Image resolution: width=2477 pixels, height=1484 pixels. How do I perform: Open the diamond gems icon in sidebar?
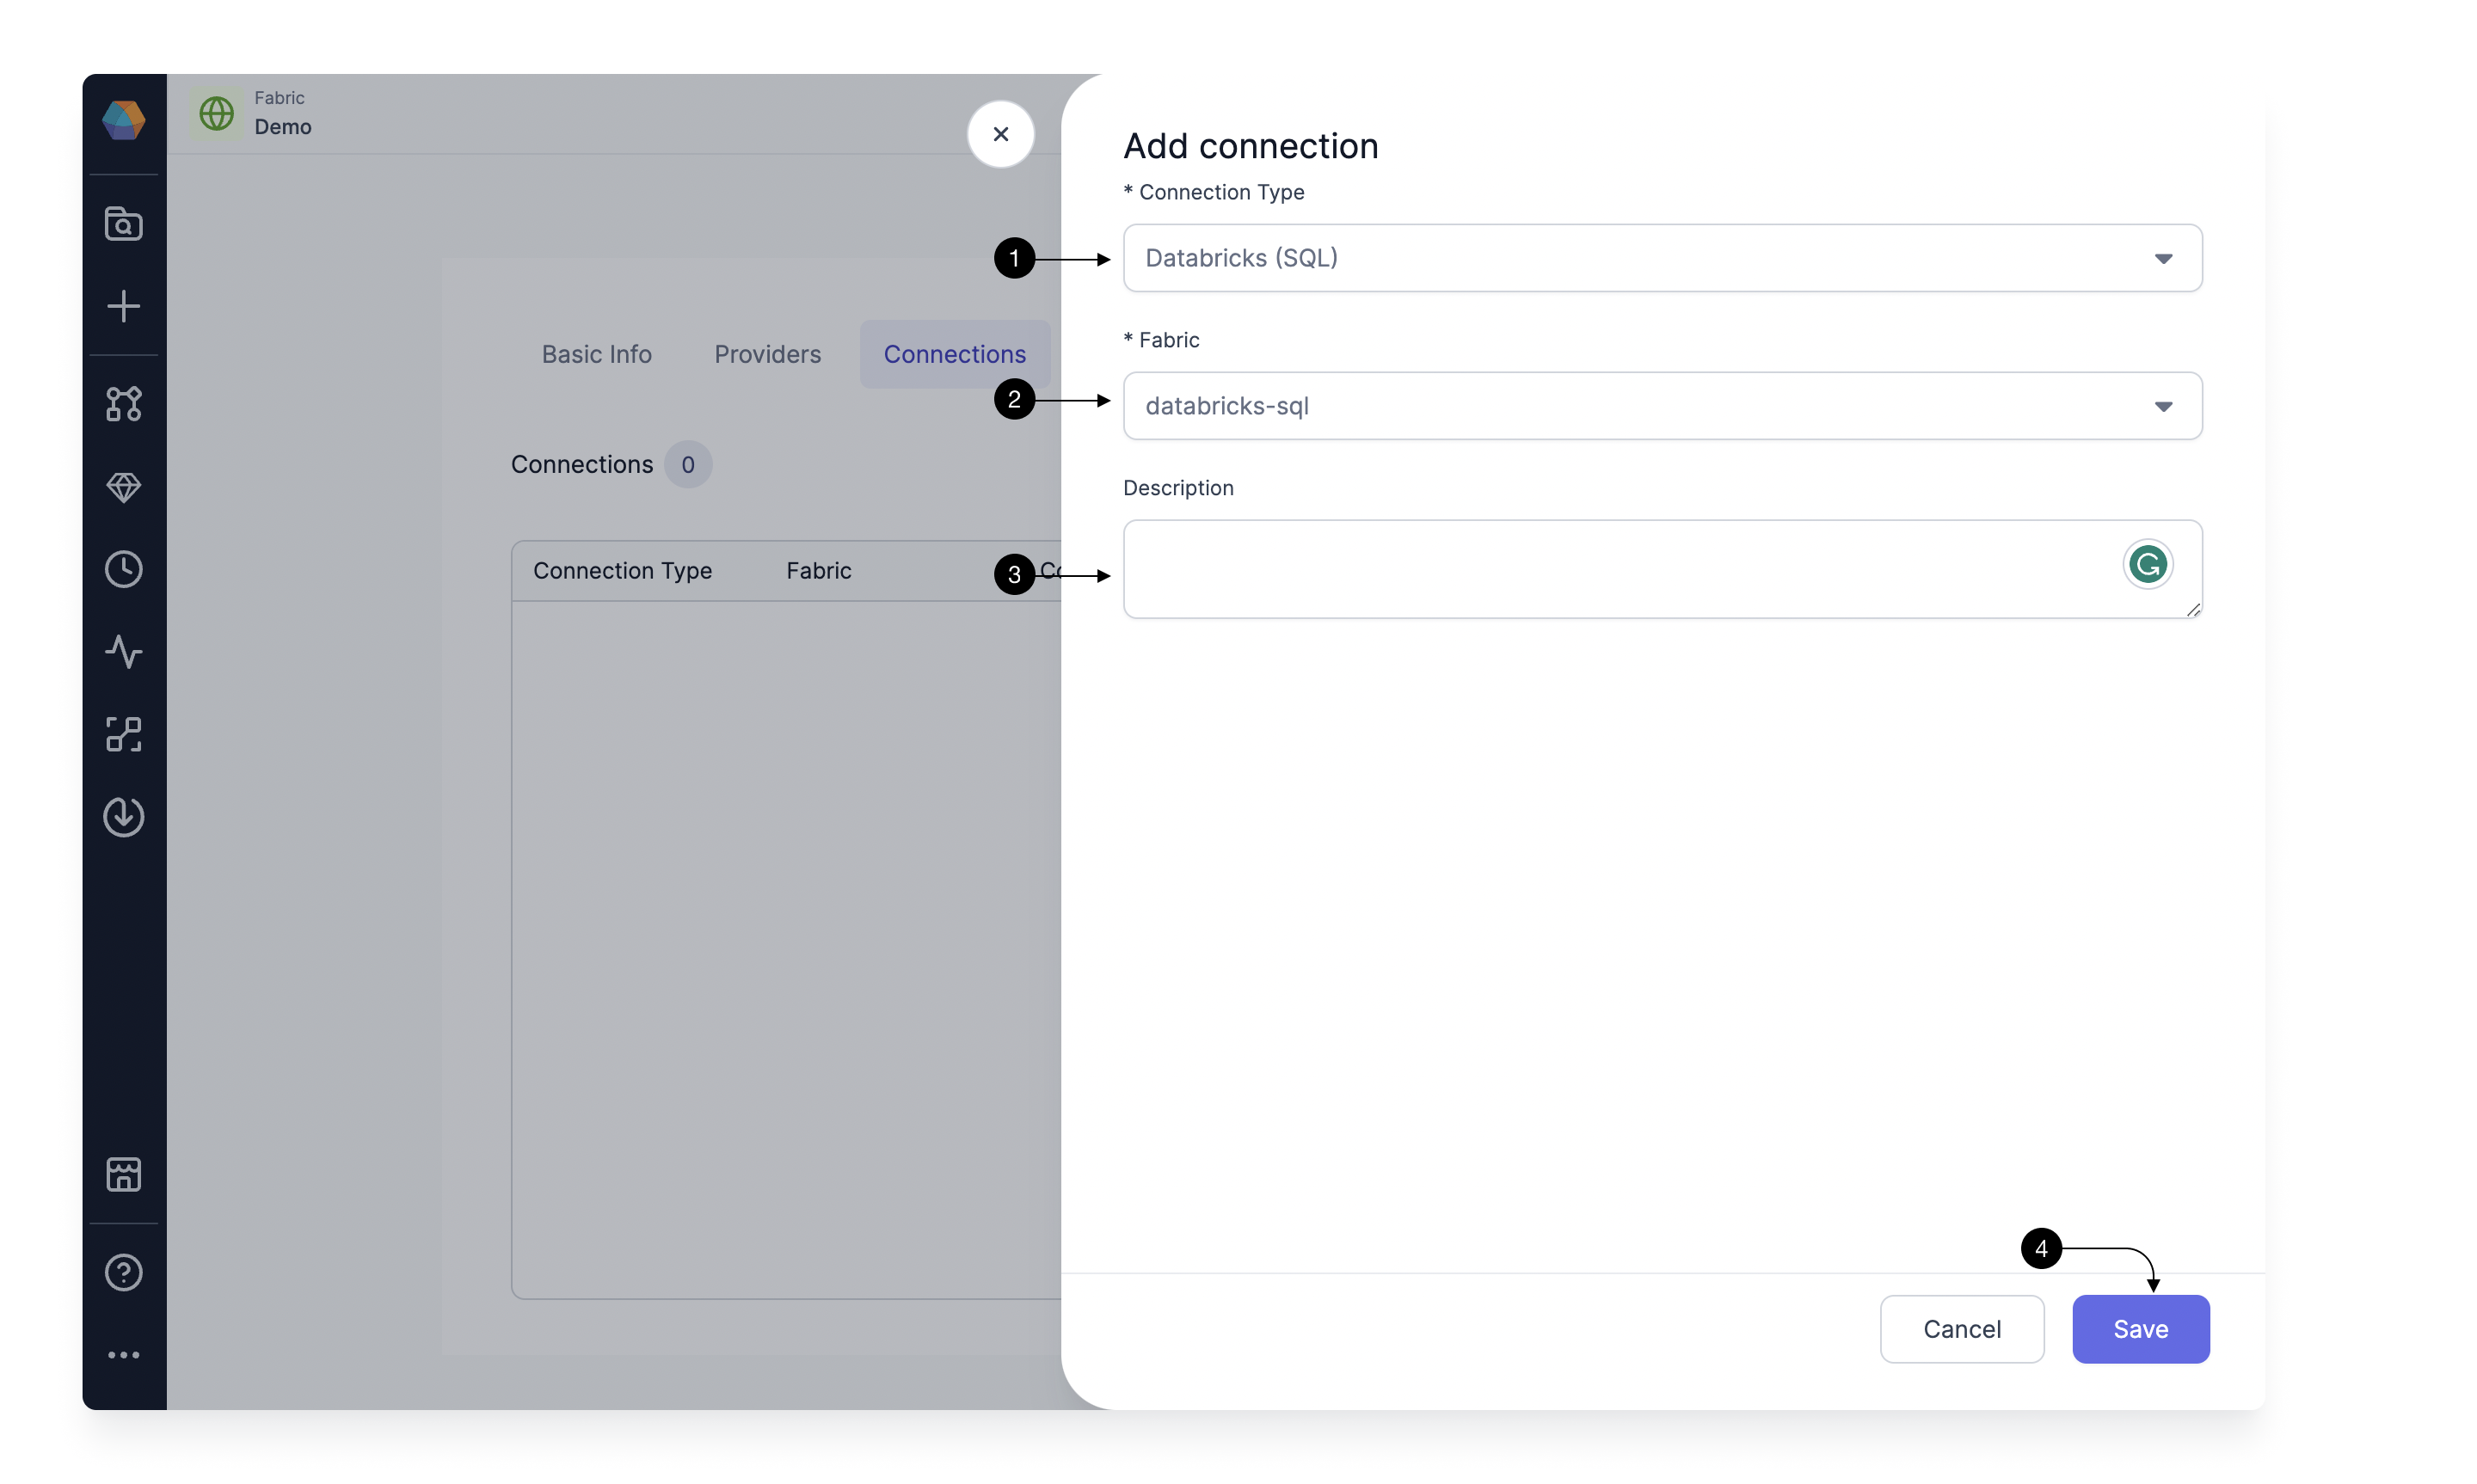tap(124, 487)
